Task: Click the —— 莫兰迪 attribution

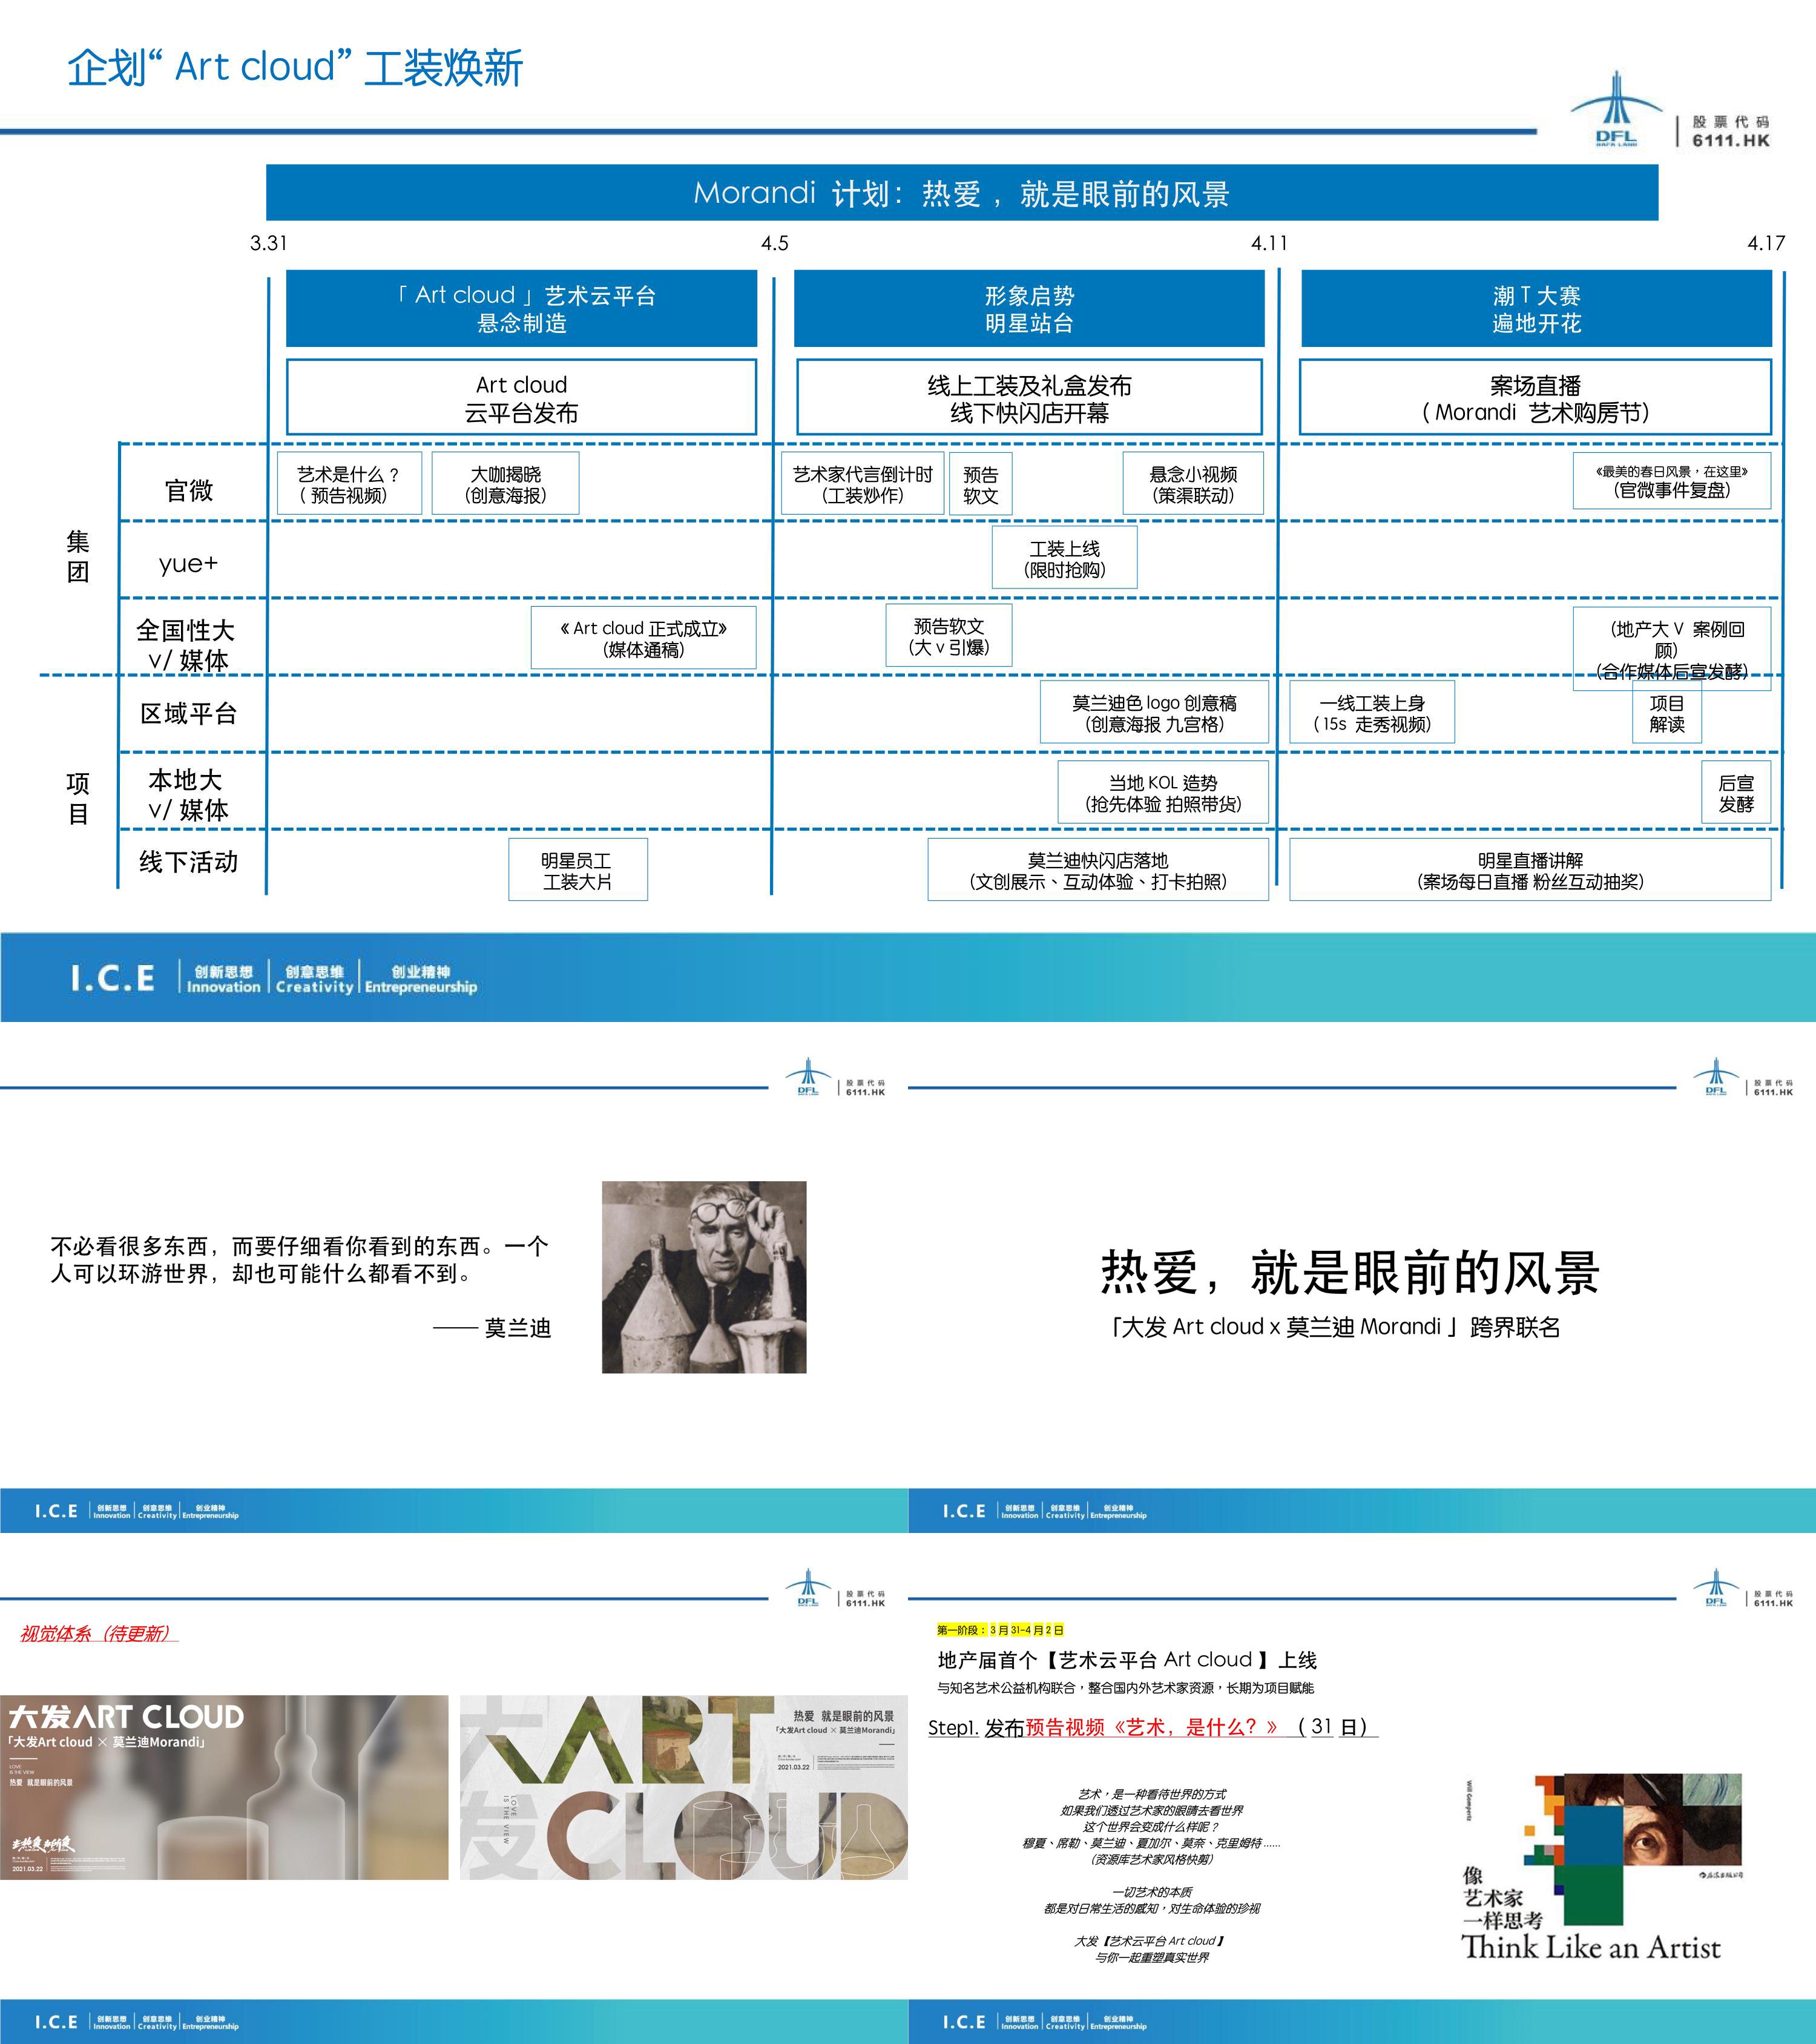Action: tap(492, 1328)
